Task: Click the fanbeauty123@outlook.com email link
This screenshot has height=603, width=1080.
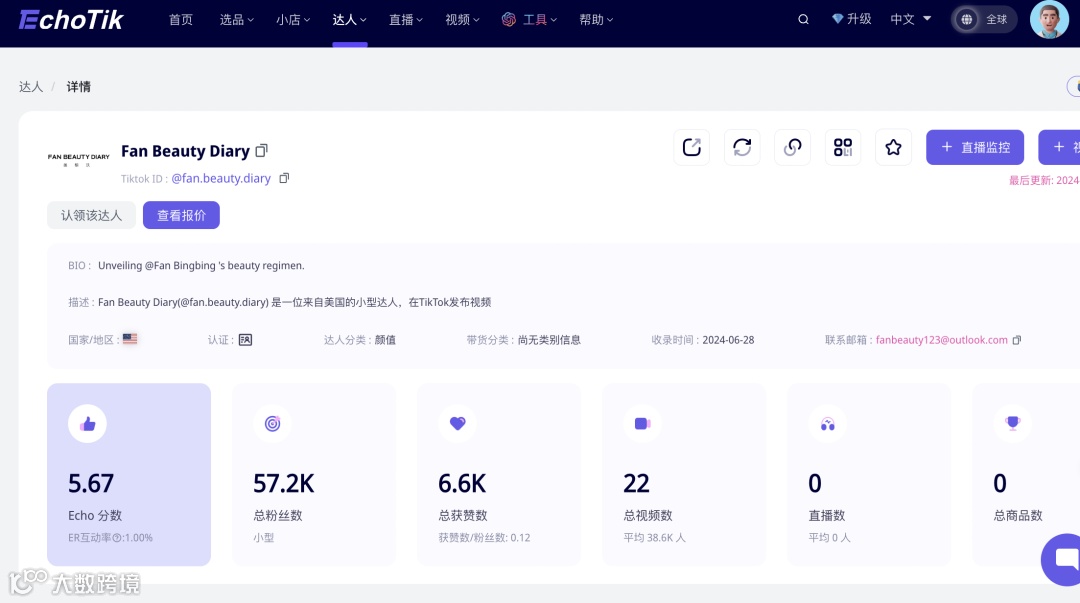Action: coord(942,340)
